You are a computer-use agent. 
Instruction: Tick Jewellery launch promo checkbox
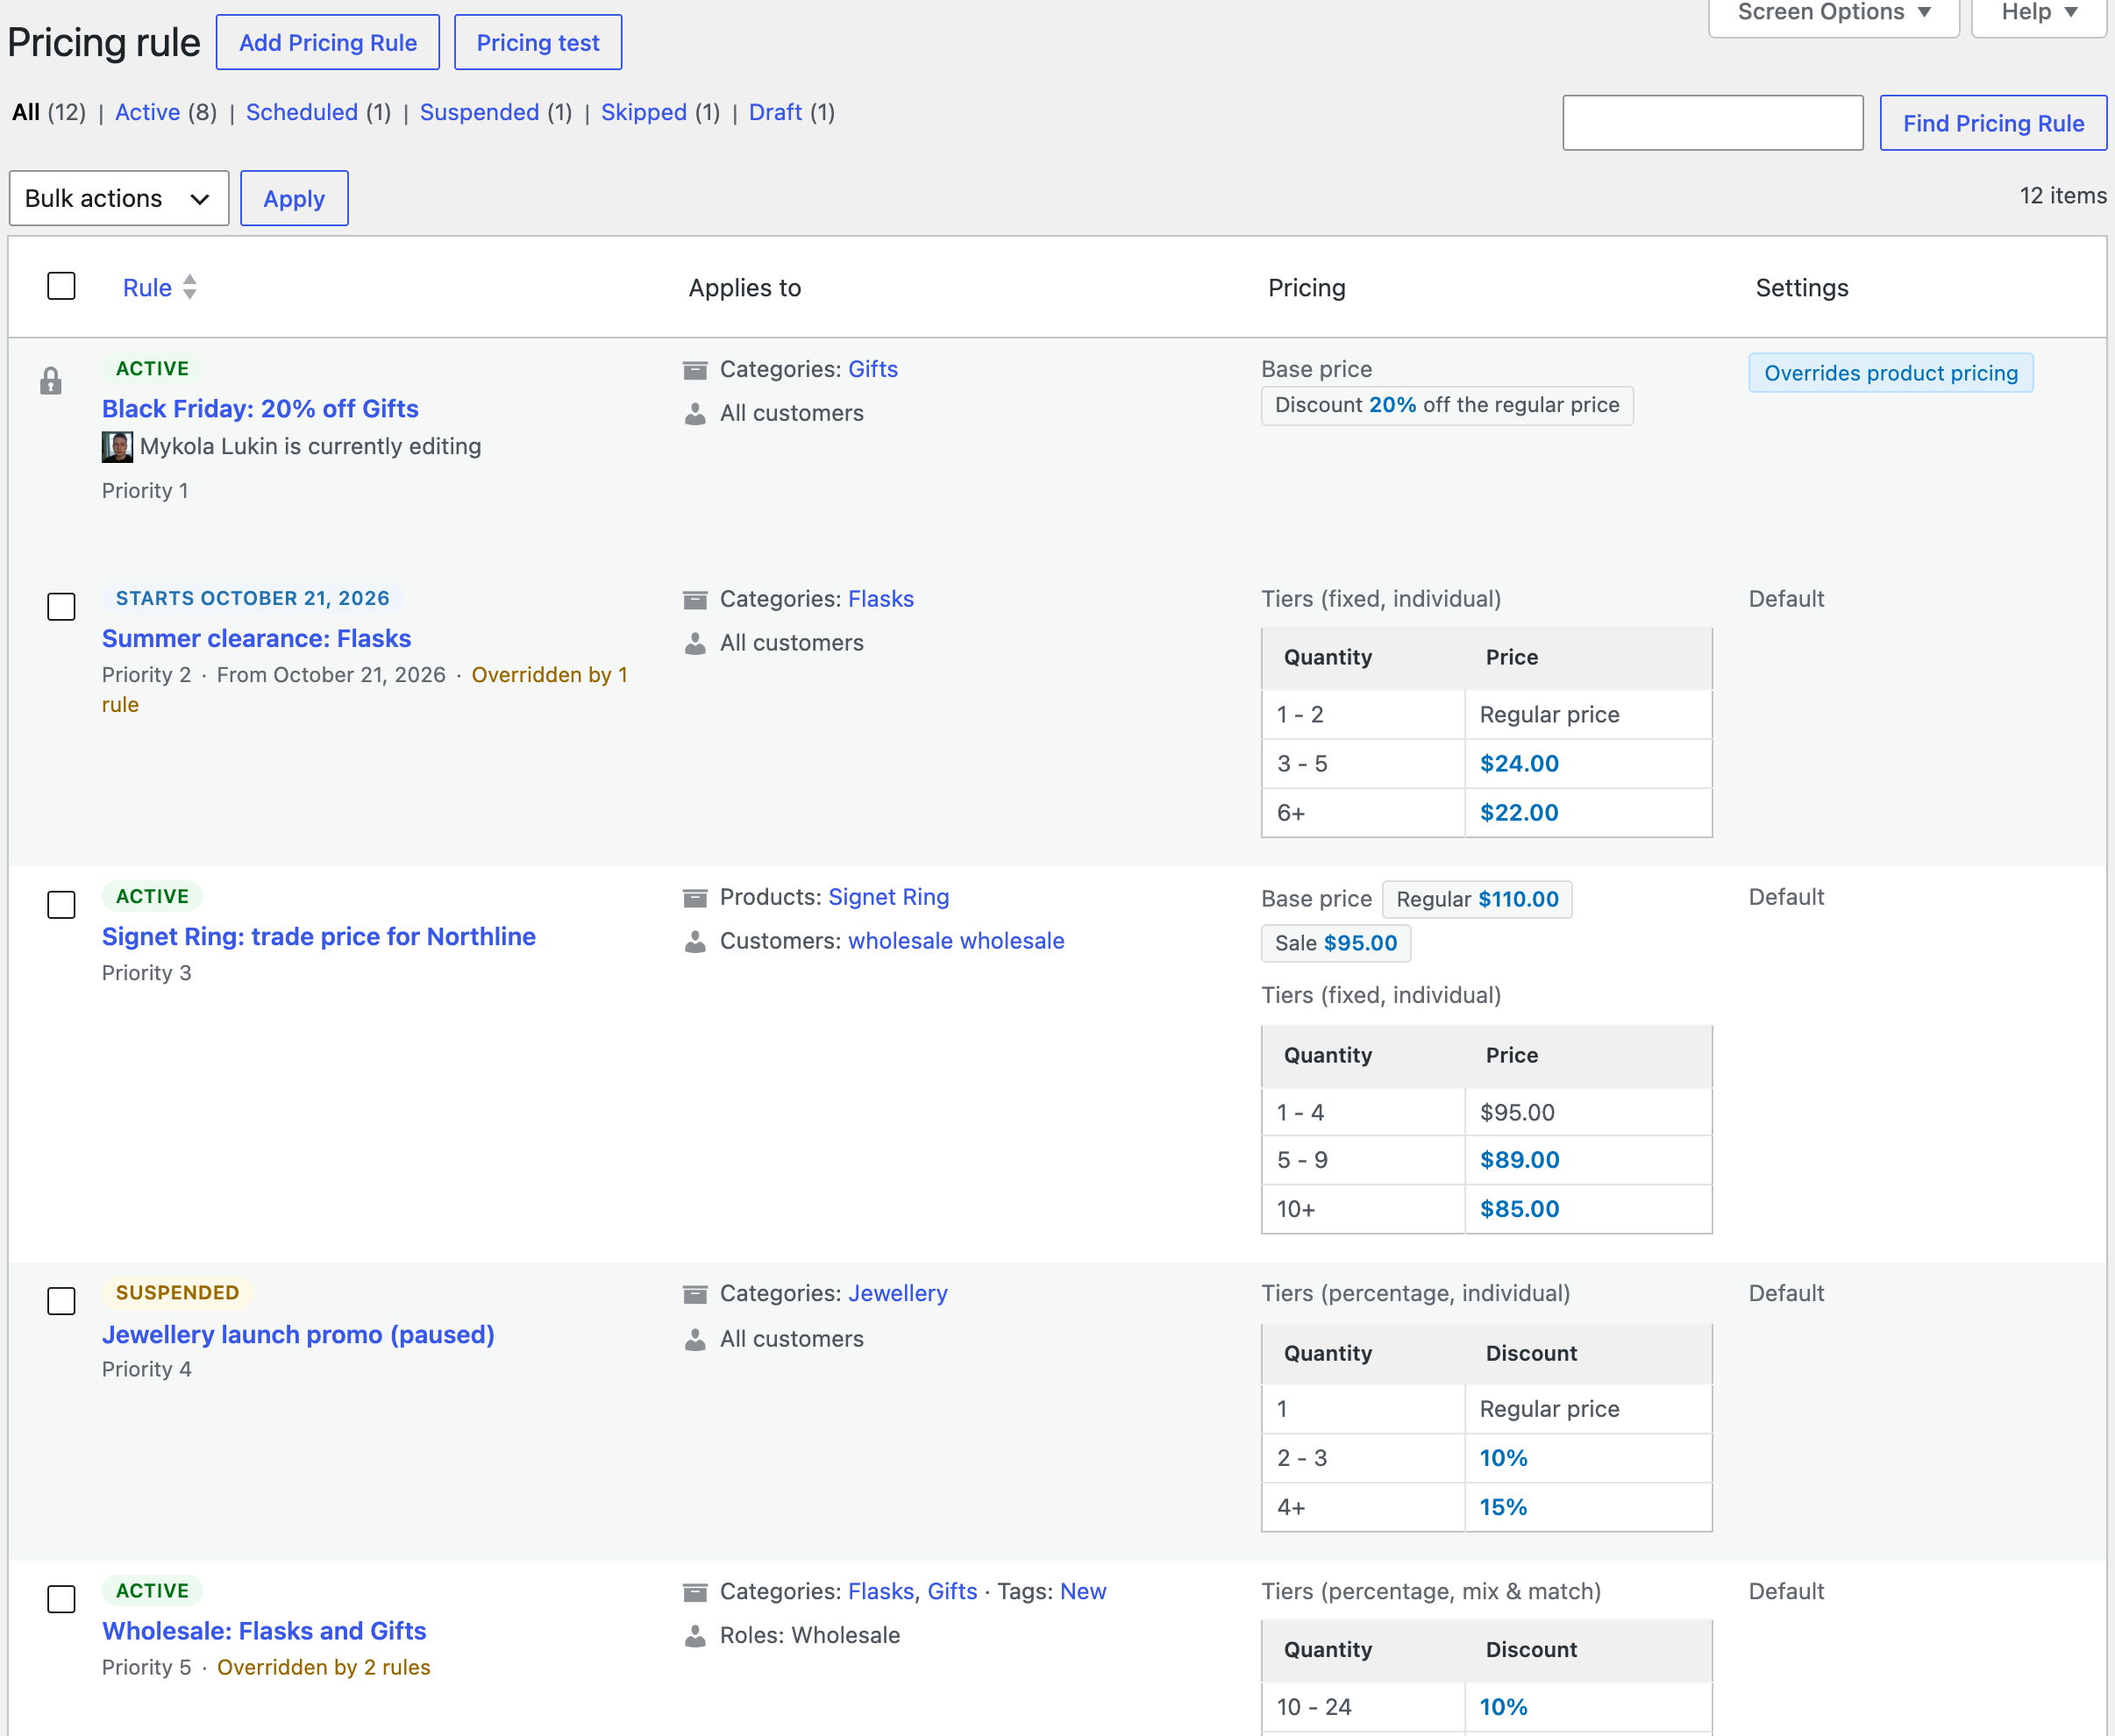tap(61, 1300)
